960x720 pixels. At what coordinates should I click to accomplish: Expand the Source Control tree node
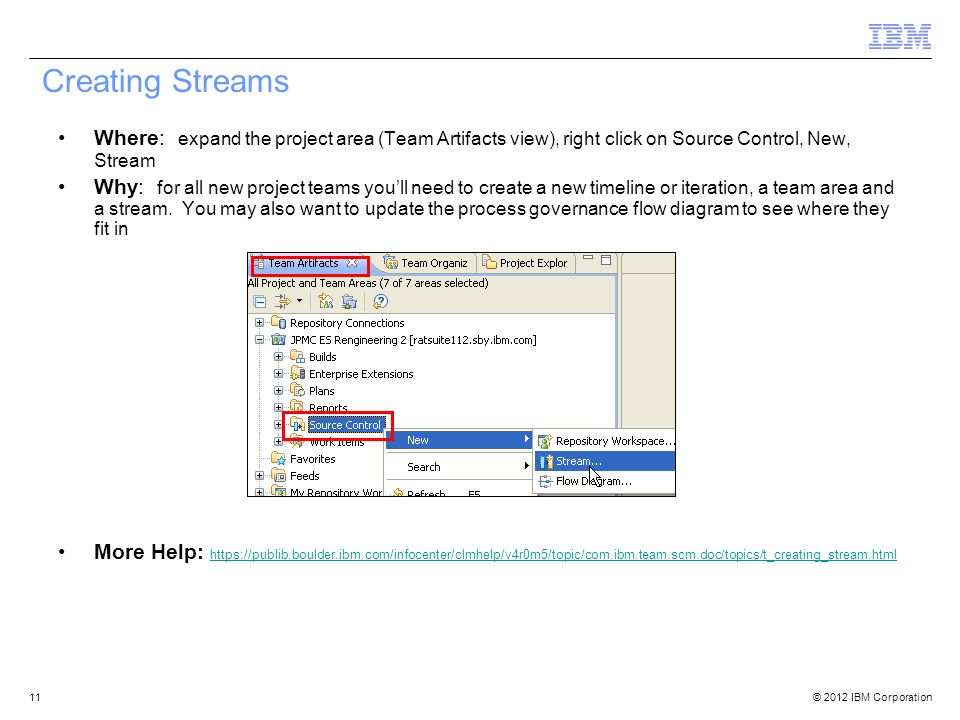coord(279,424)
